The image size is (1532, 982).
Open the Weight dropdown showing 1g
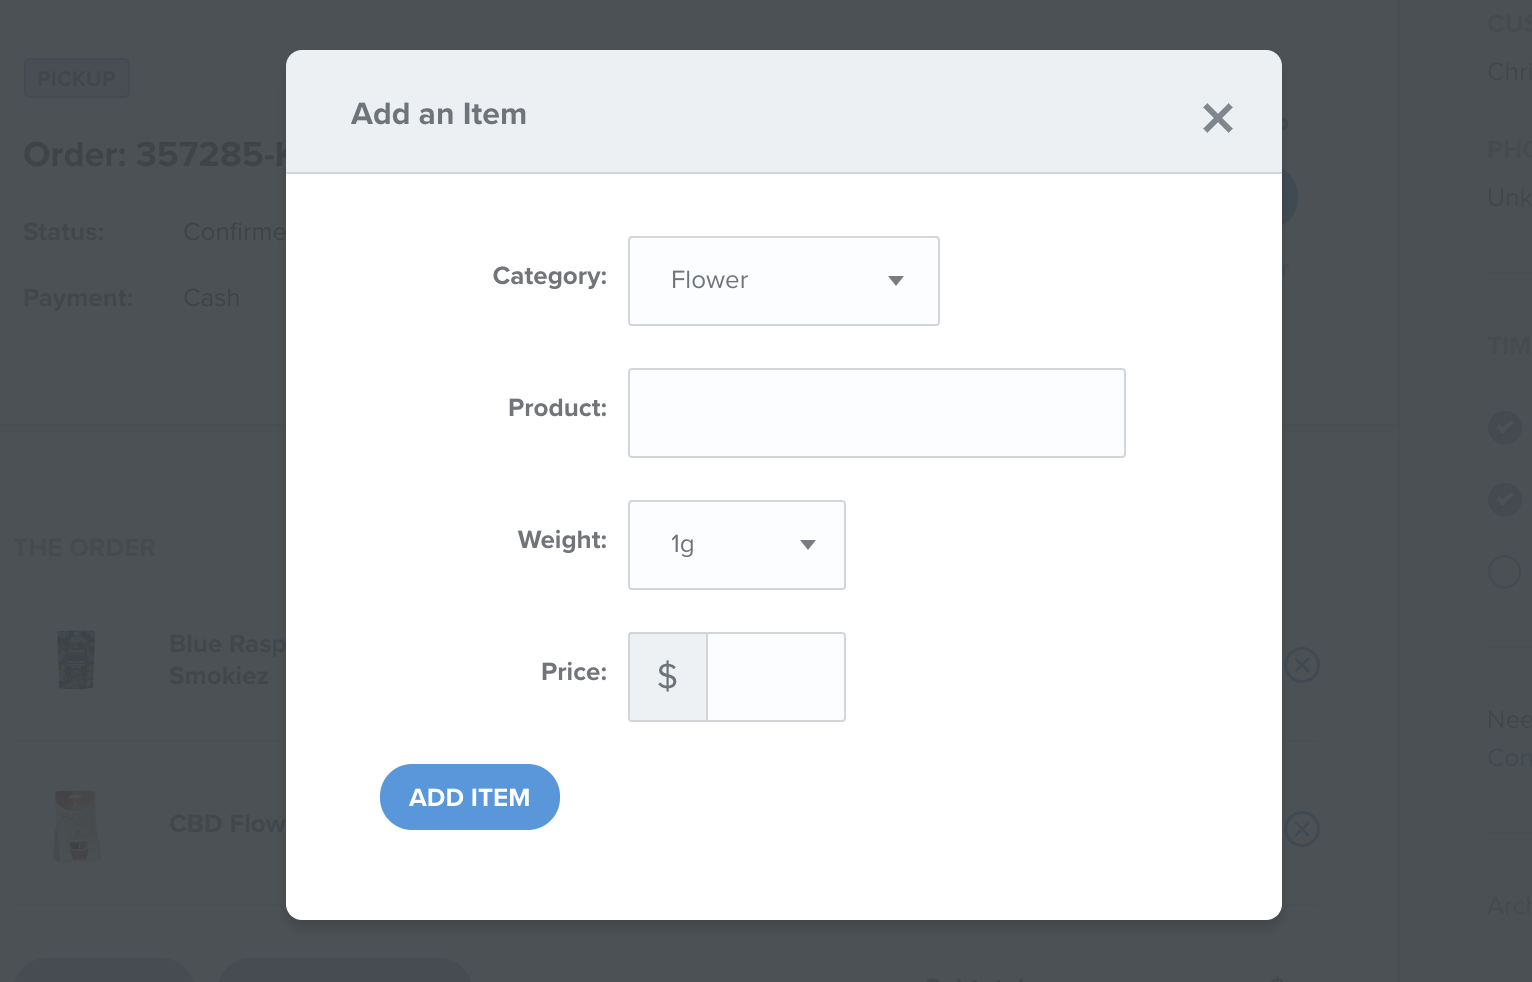coord(736,545)
